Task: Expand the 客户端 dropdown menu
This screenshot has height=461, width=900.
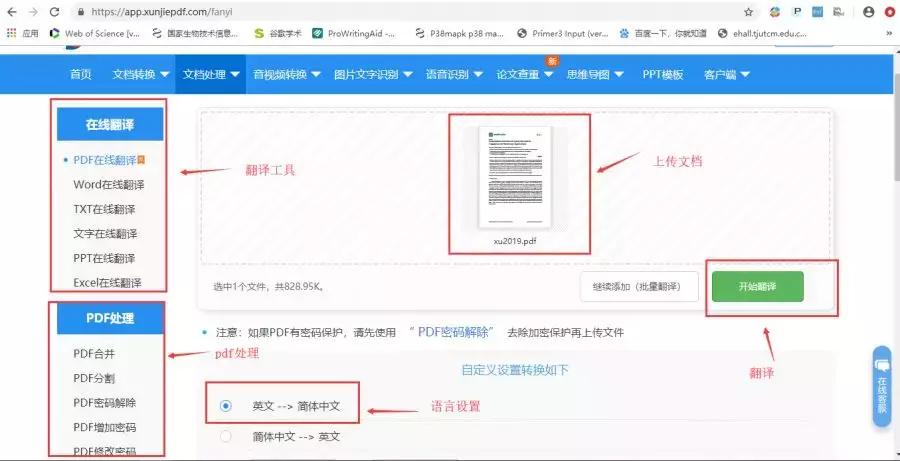Action: pos(727,74)
